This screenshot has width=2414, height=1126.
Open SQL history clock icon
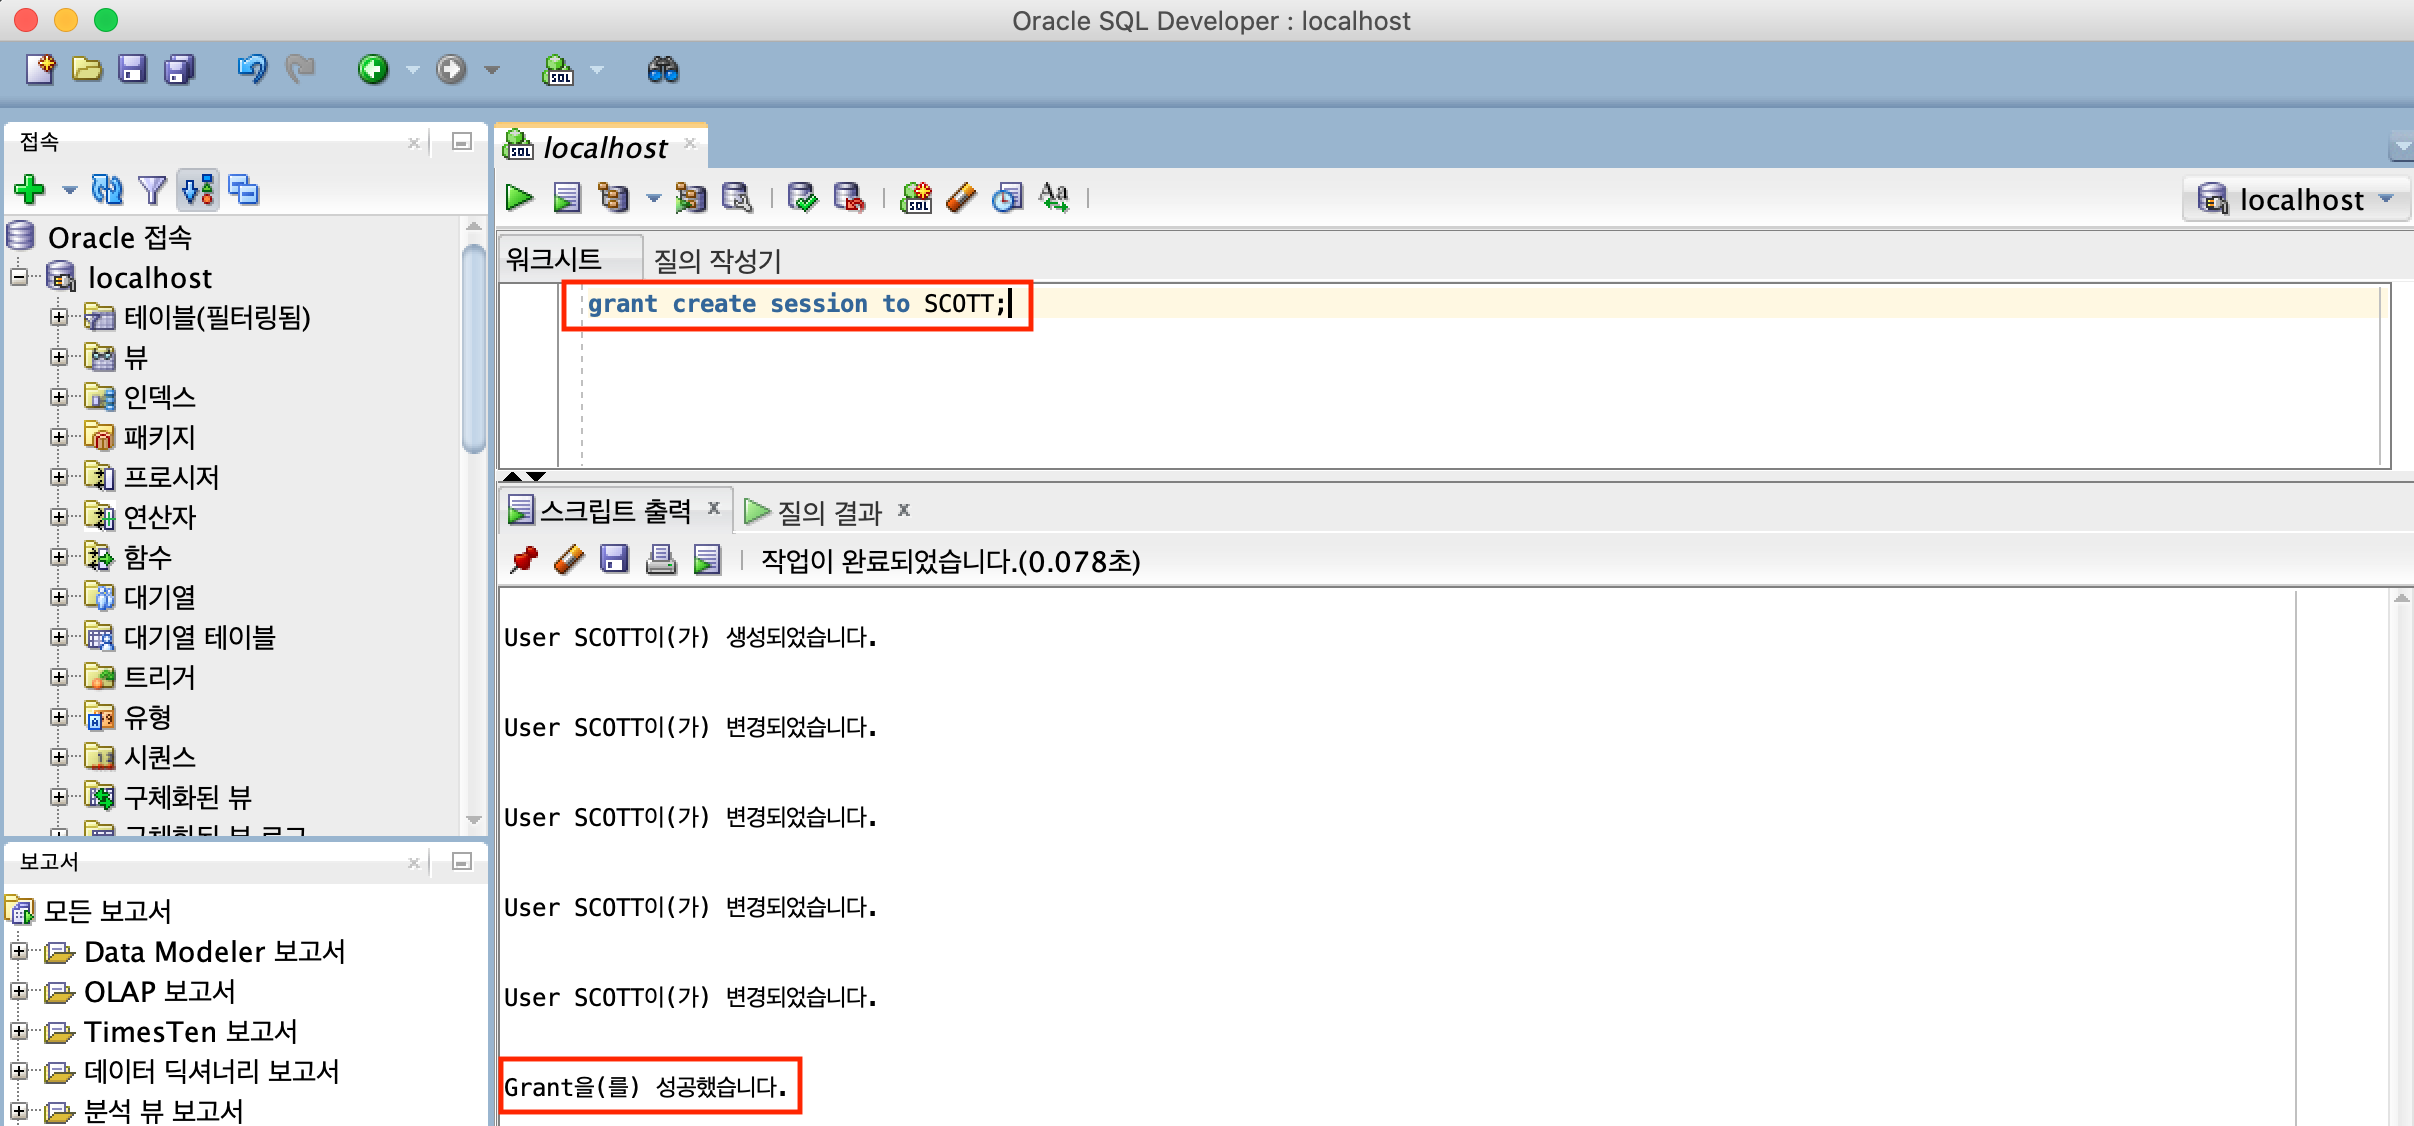[1007, 198]
